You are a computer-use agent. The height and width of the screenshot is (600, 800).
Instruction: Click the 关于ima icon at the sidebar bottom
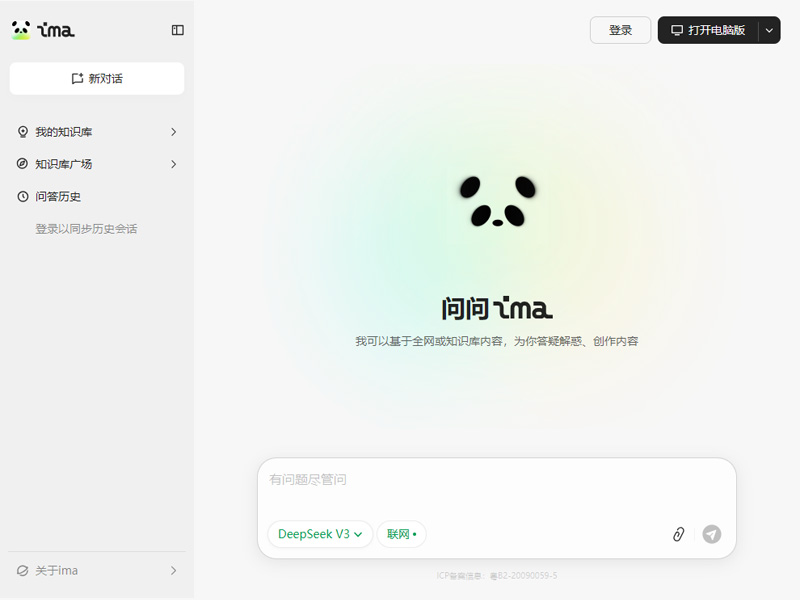click(x=22, y=570)
